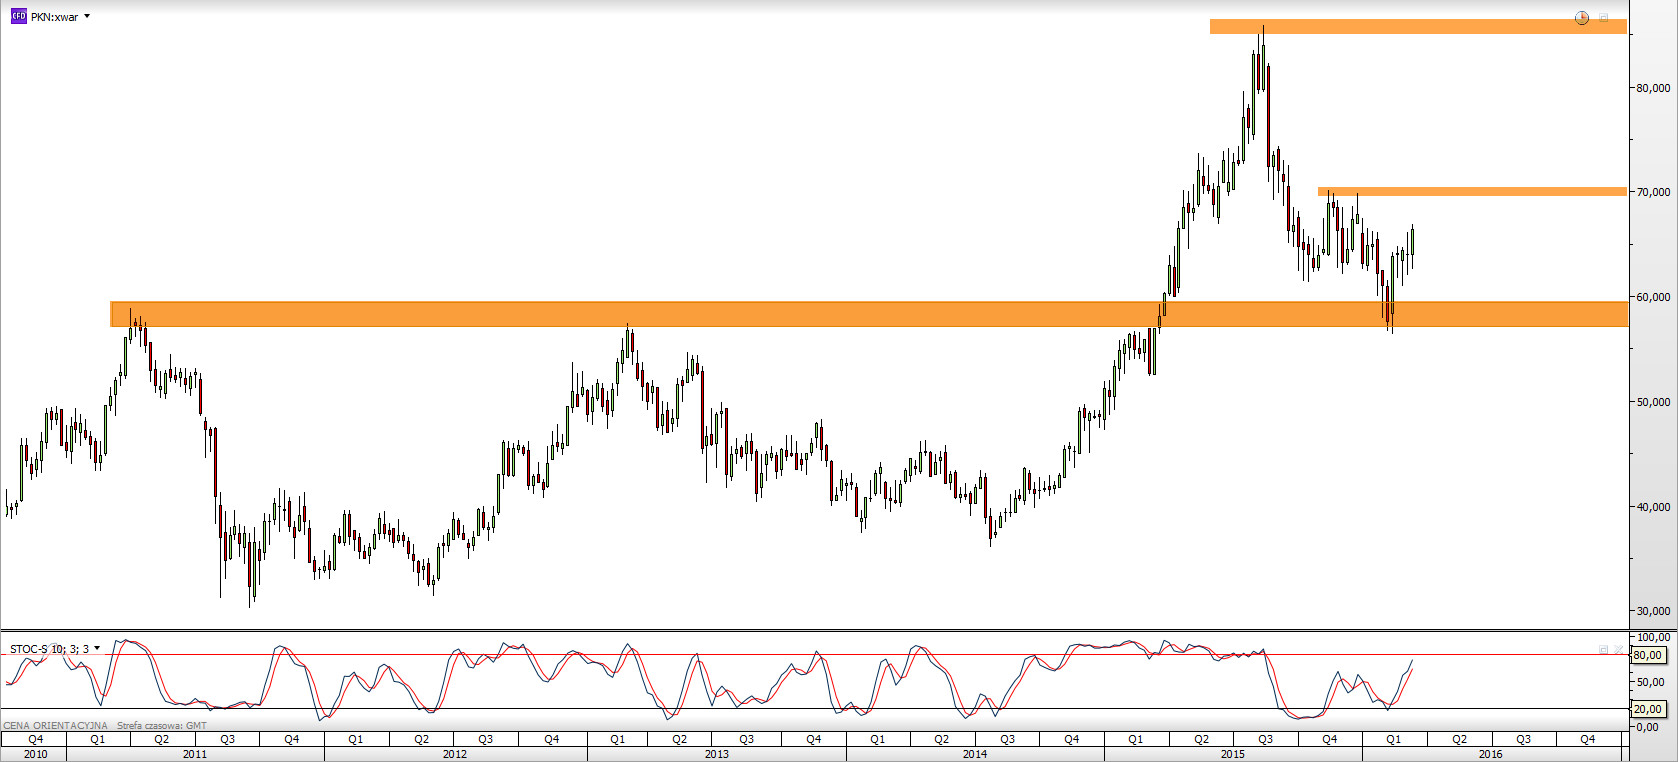Click the 2011 year label on time axis
The height and width of the screenshot is (762, 1678).
(195, 754)
